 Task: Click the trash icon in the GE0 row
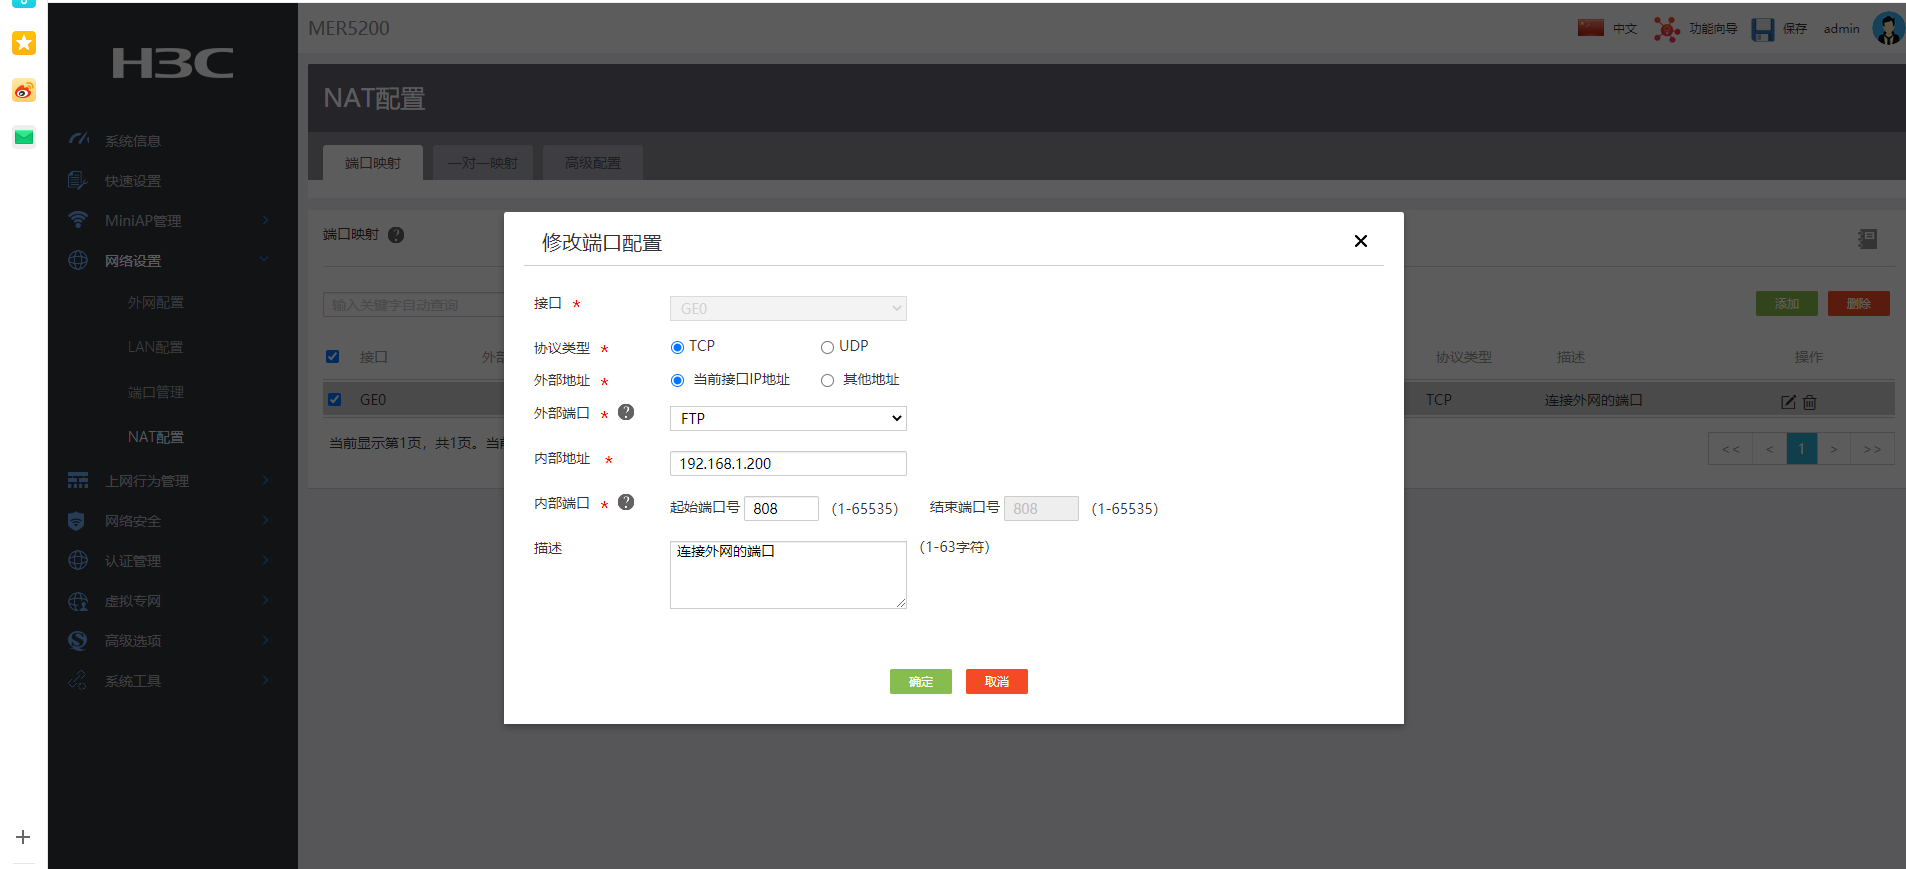click(x=1809, y=402)
